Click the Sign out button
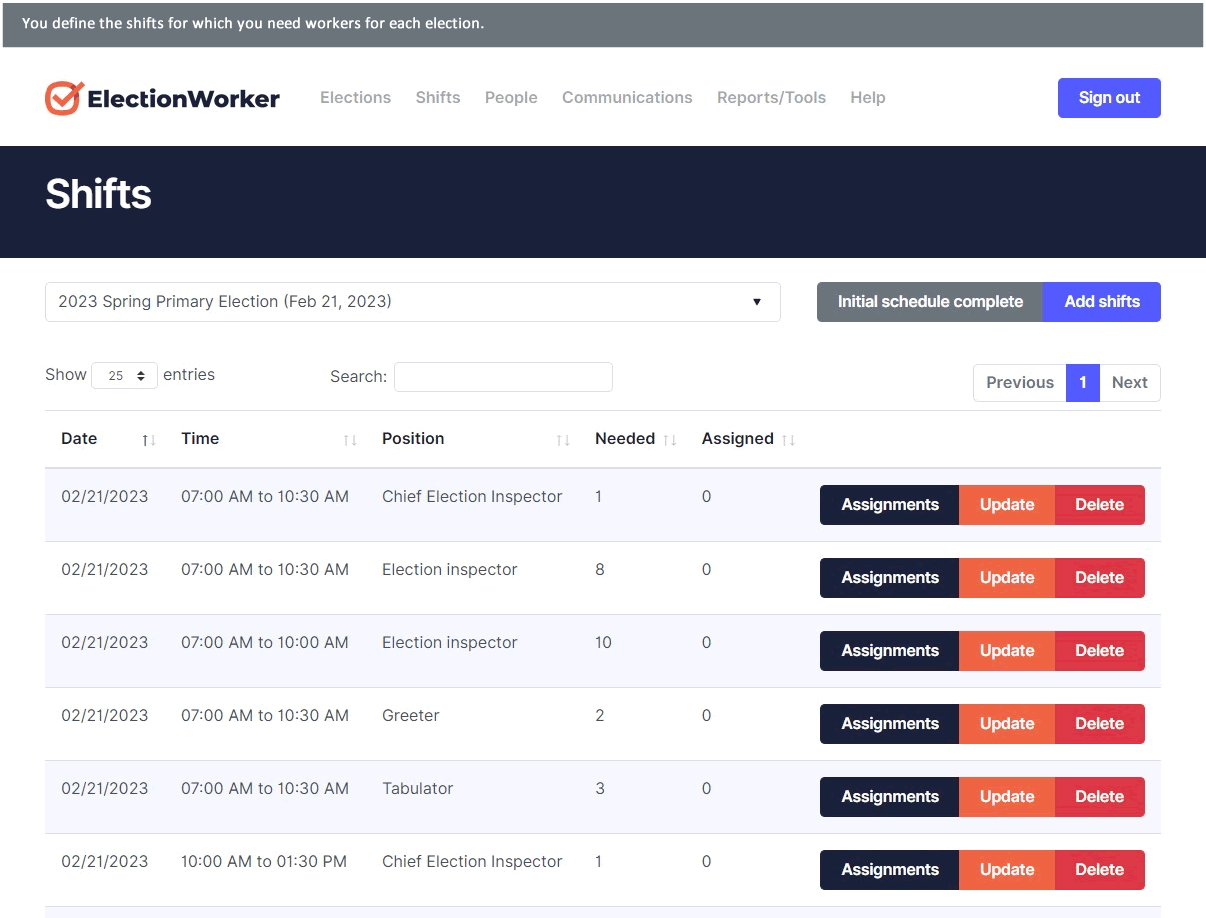This screenshot has width=1206, height=918. click(1109, 98)
